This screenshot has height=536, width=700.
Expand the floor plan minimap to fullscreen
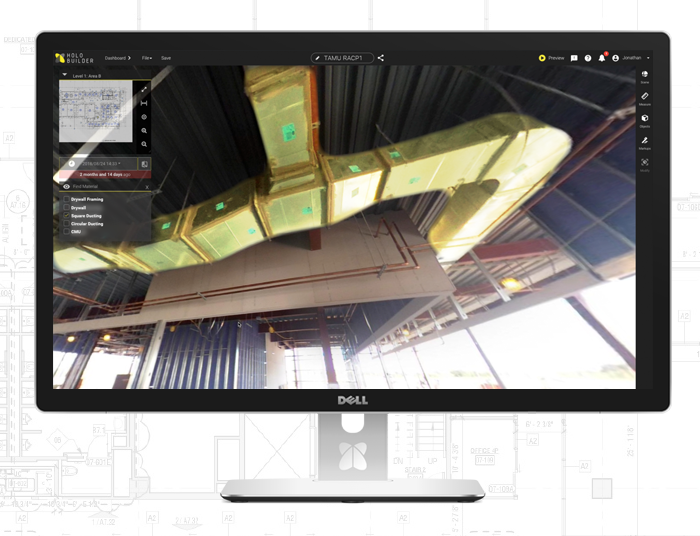(144, 89)
